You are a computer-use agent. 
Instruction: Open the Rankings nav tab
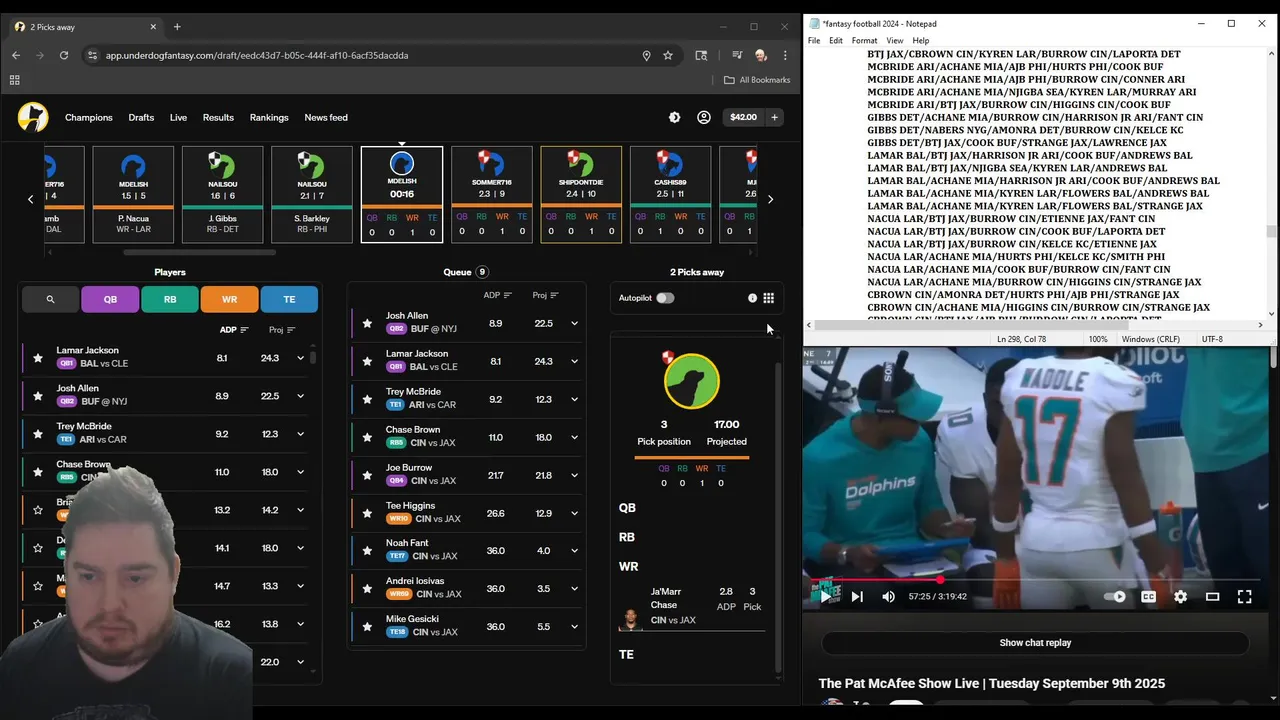click(269, 118)
